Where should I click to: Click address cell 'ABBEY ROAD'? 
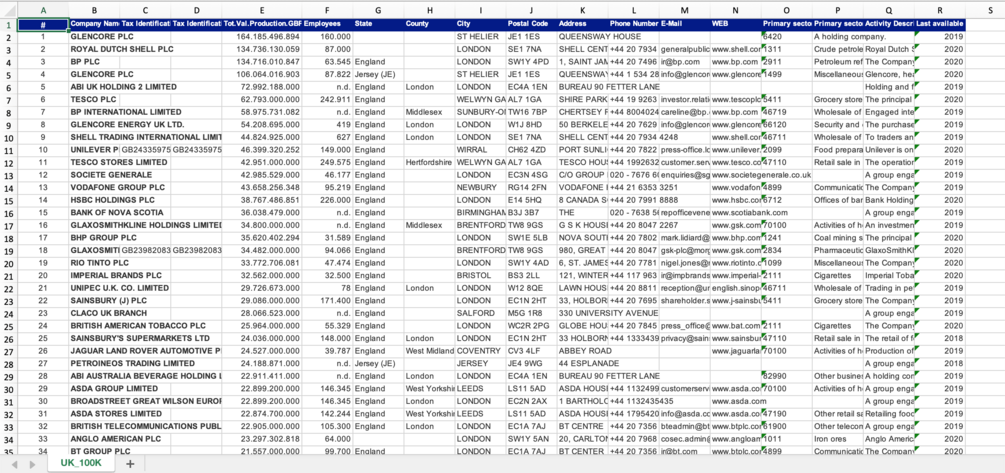(x=583, y=351)
